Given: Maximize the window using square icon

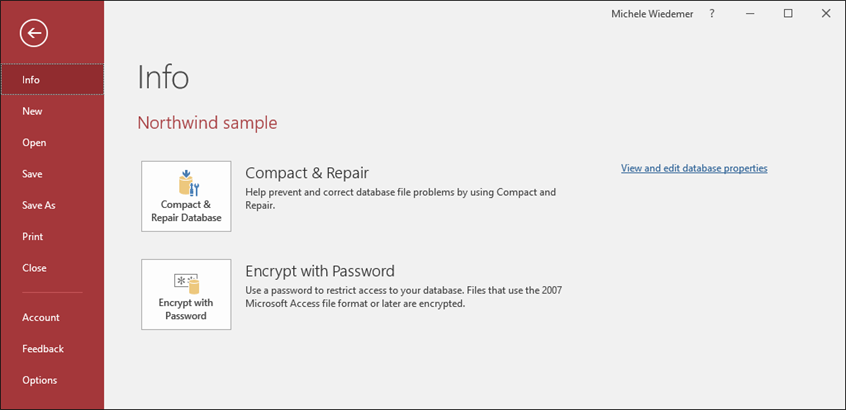Looking at the screenshot, I should (x=788, y=14).
